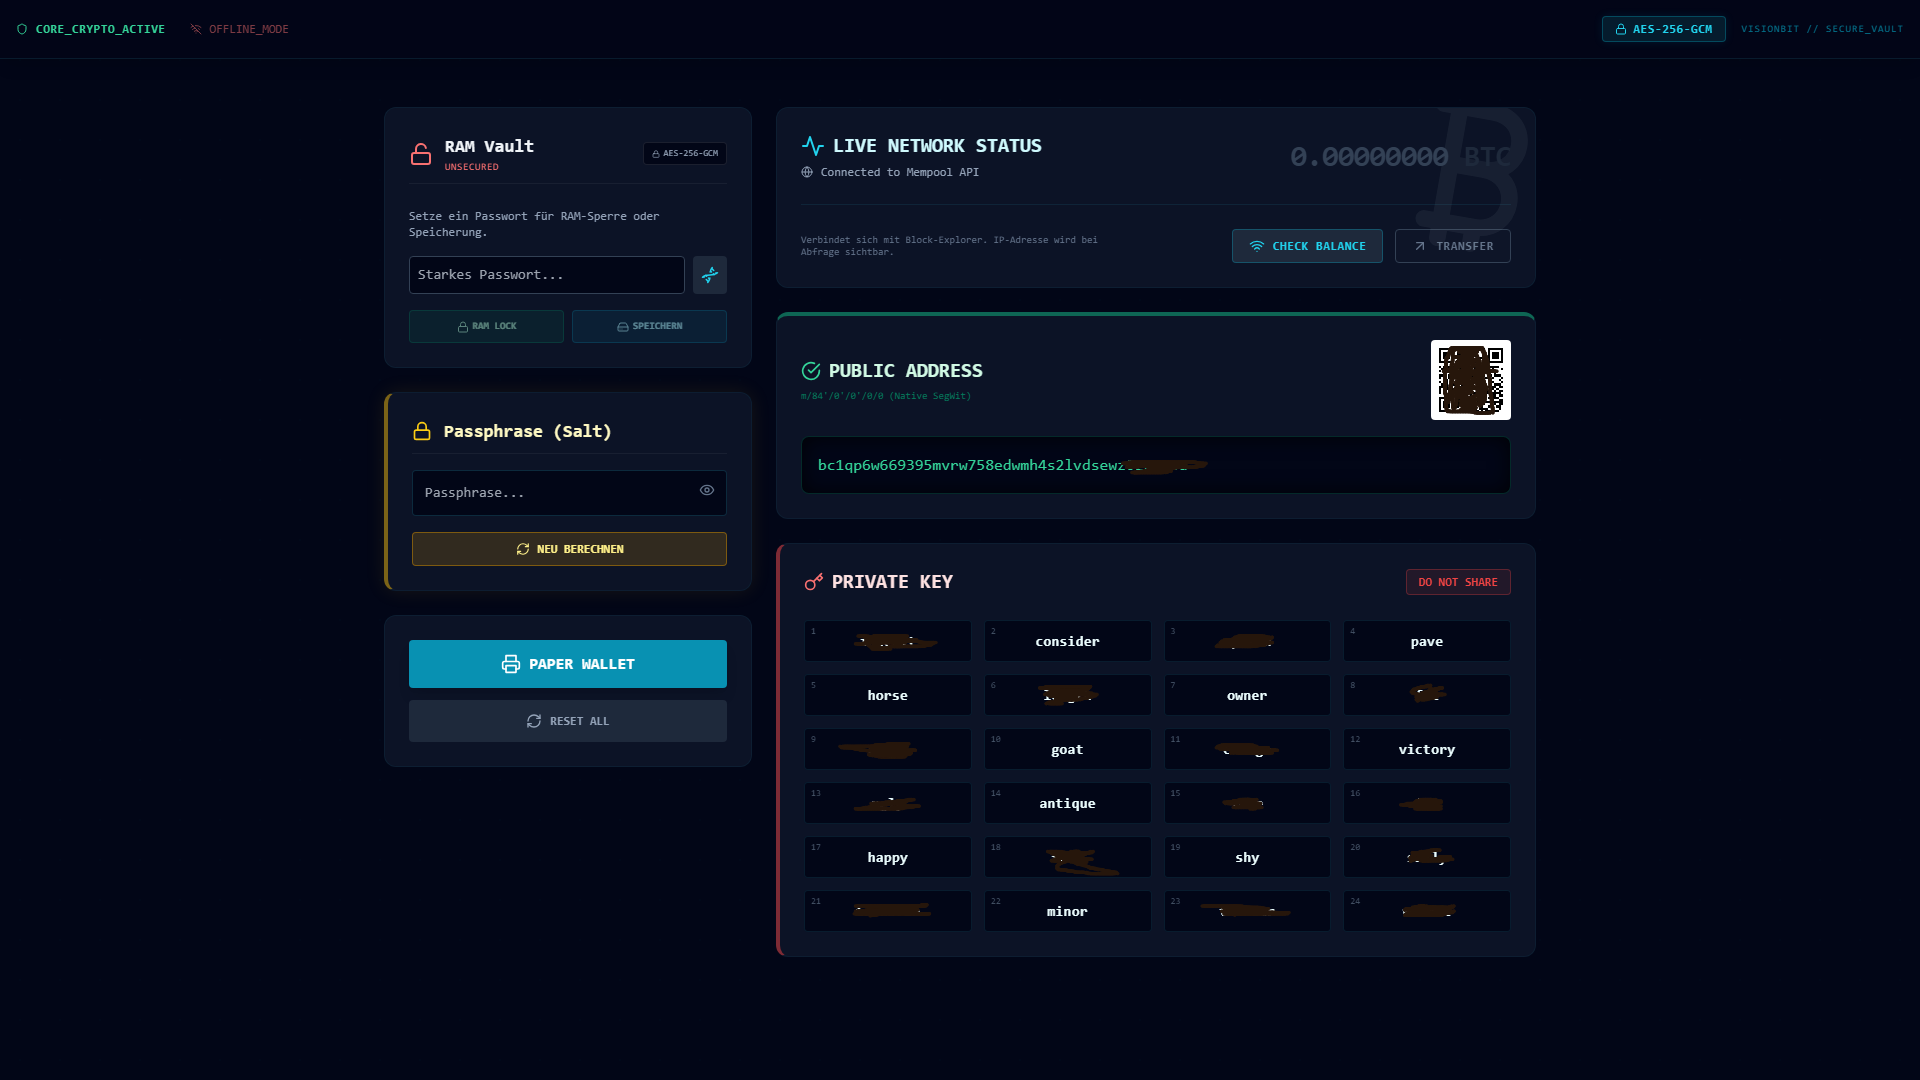1920x1080 pixels.
Task: Click the key icon next to PRIVATE KEY
Action: [x=812, y=581]
